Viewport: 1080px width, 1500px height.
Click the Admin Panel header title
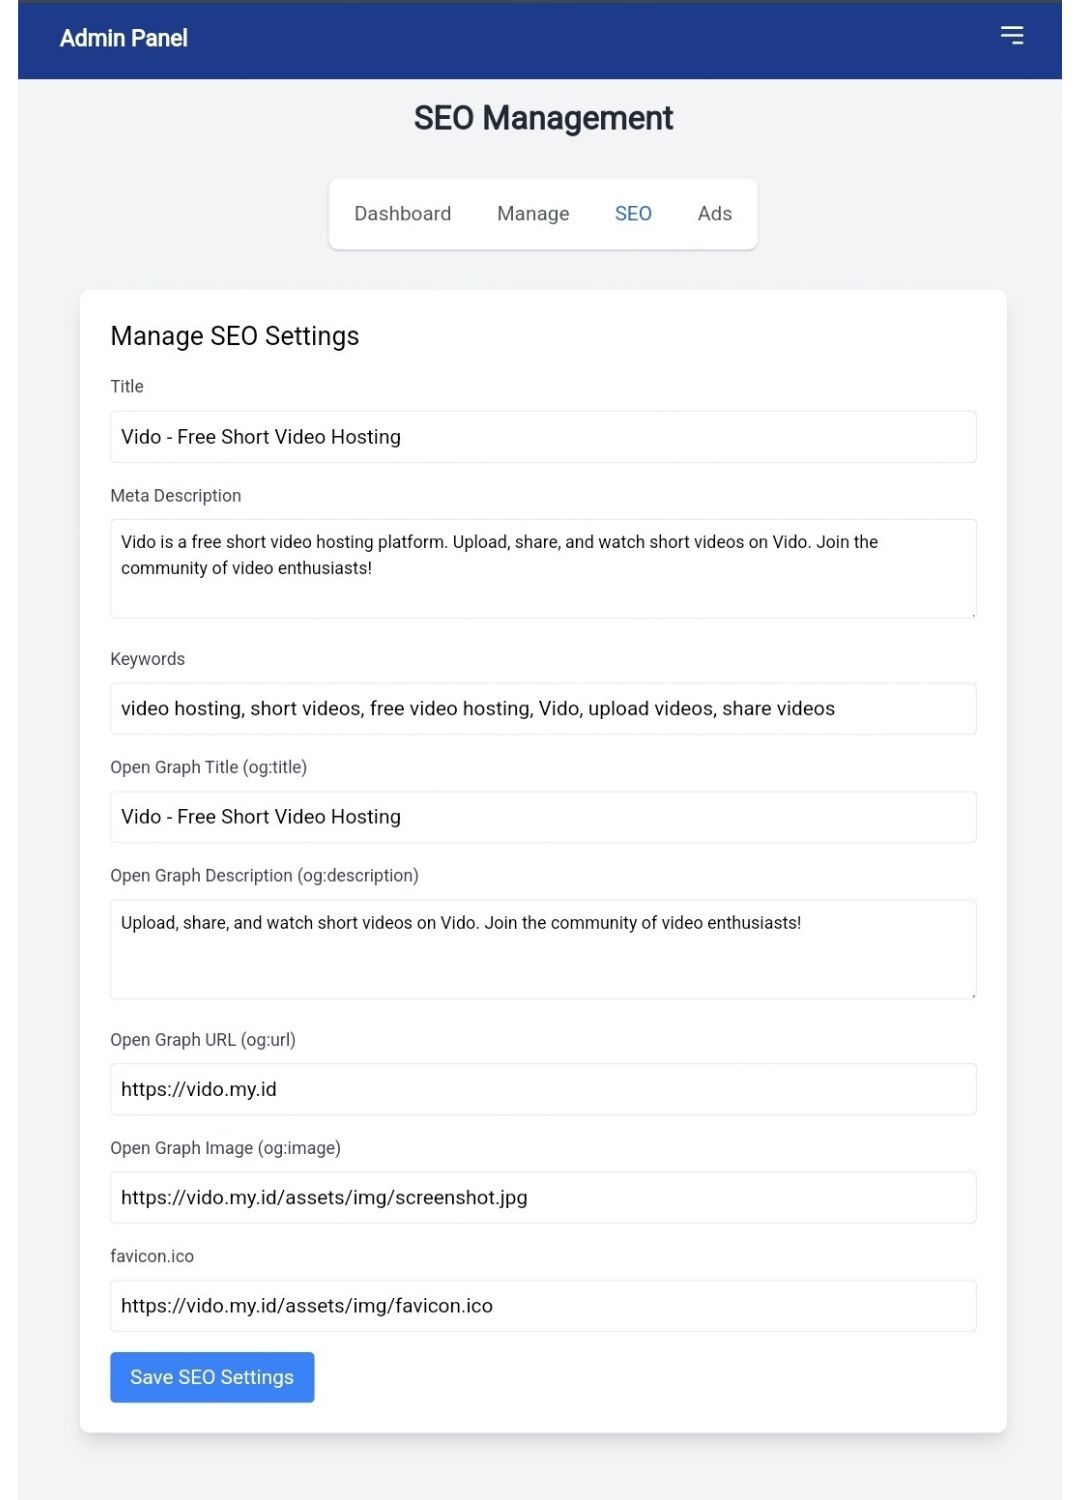[x=124, y=38]
